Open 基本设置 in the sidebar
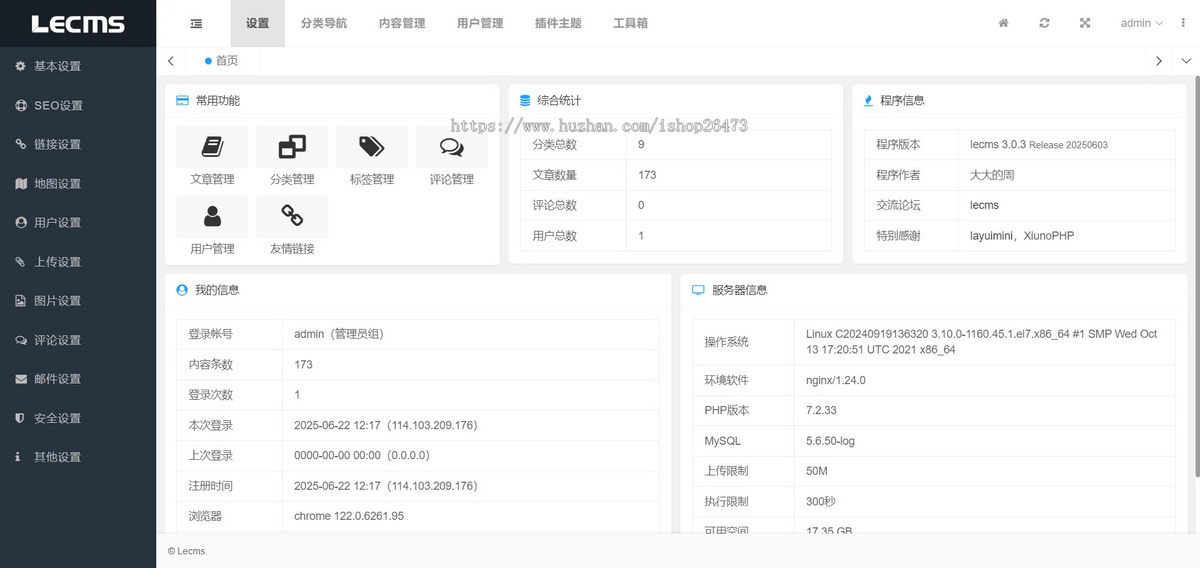 78,66
